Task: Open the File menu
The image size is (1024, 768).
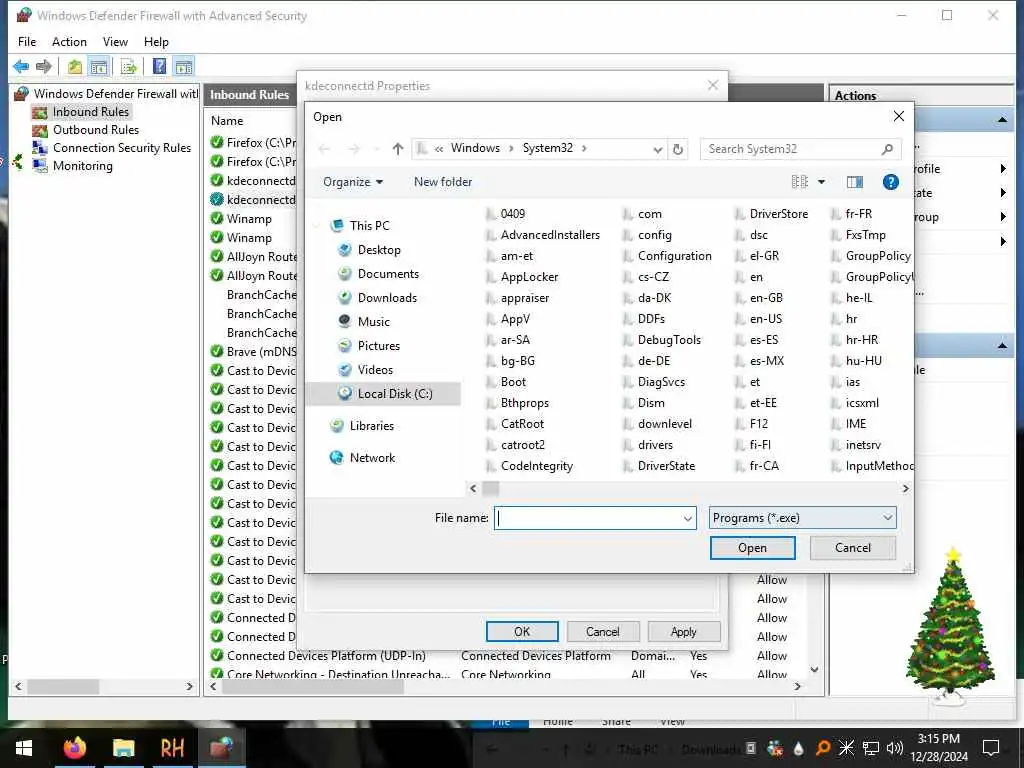Action: [x=27, y=42]
